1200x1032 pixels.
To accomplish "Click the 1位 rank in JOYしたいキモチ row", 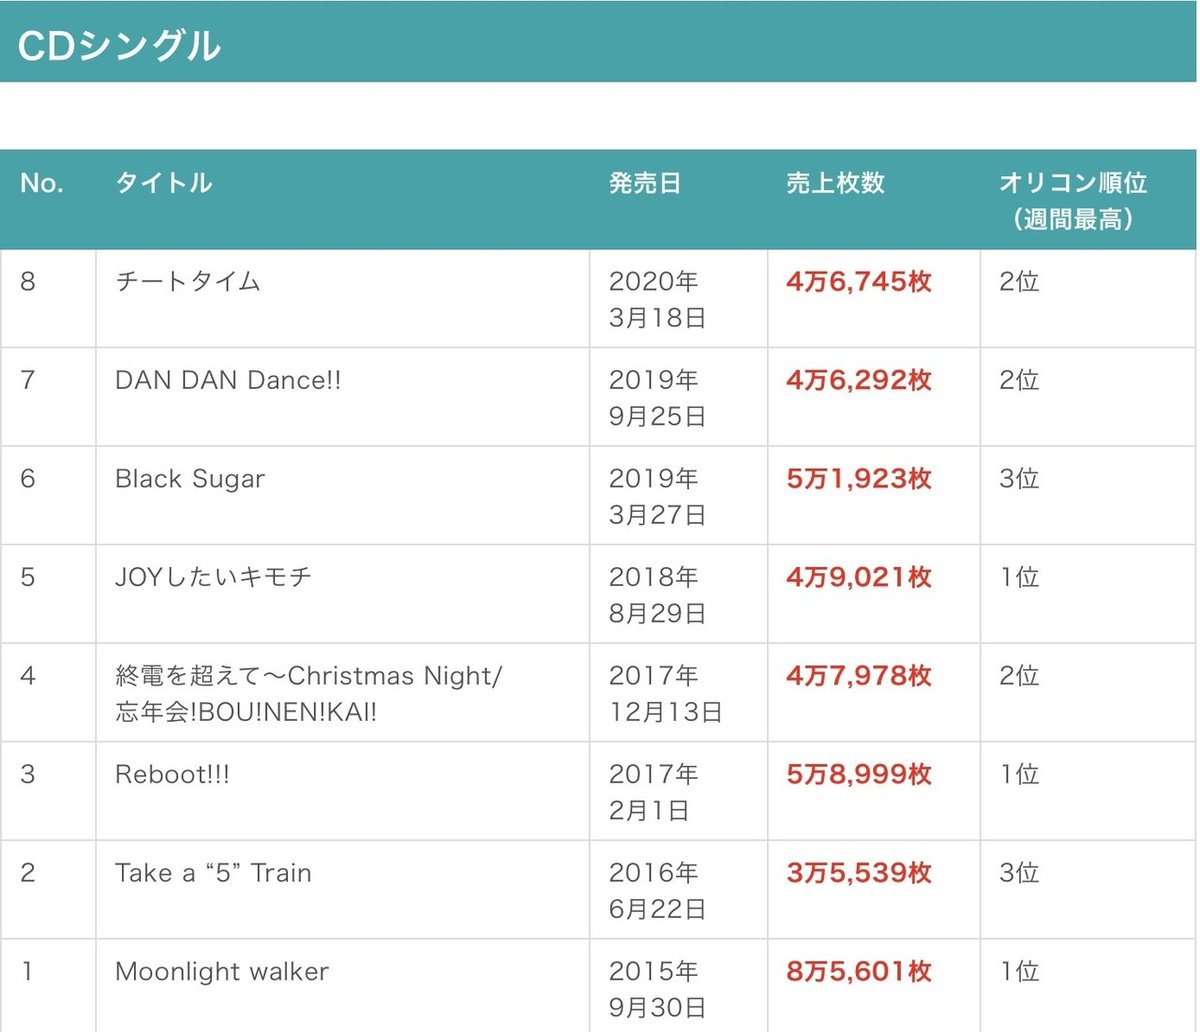I will click(1019, 577).
